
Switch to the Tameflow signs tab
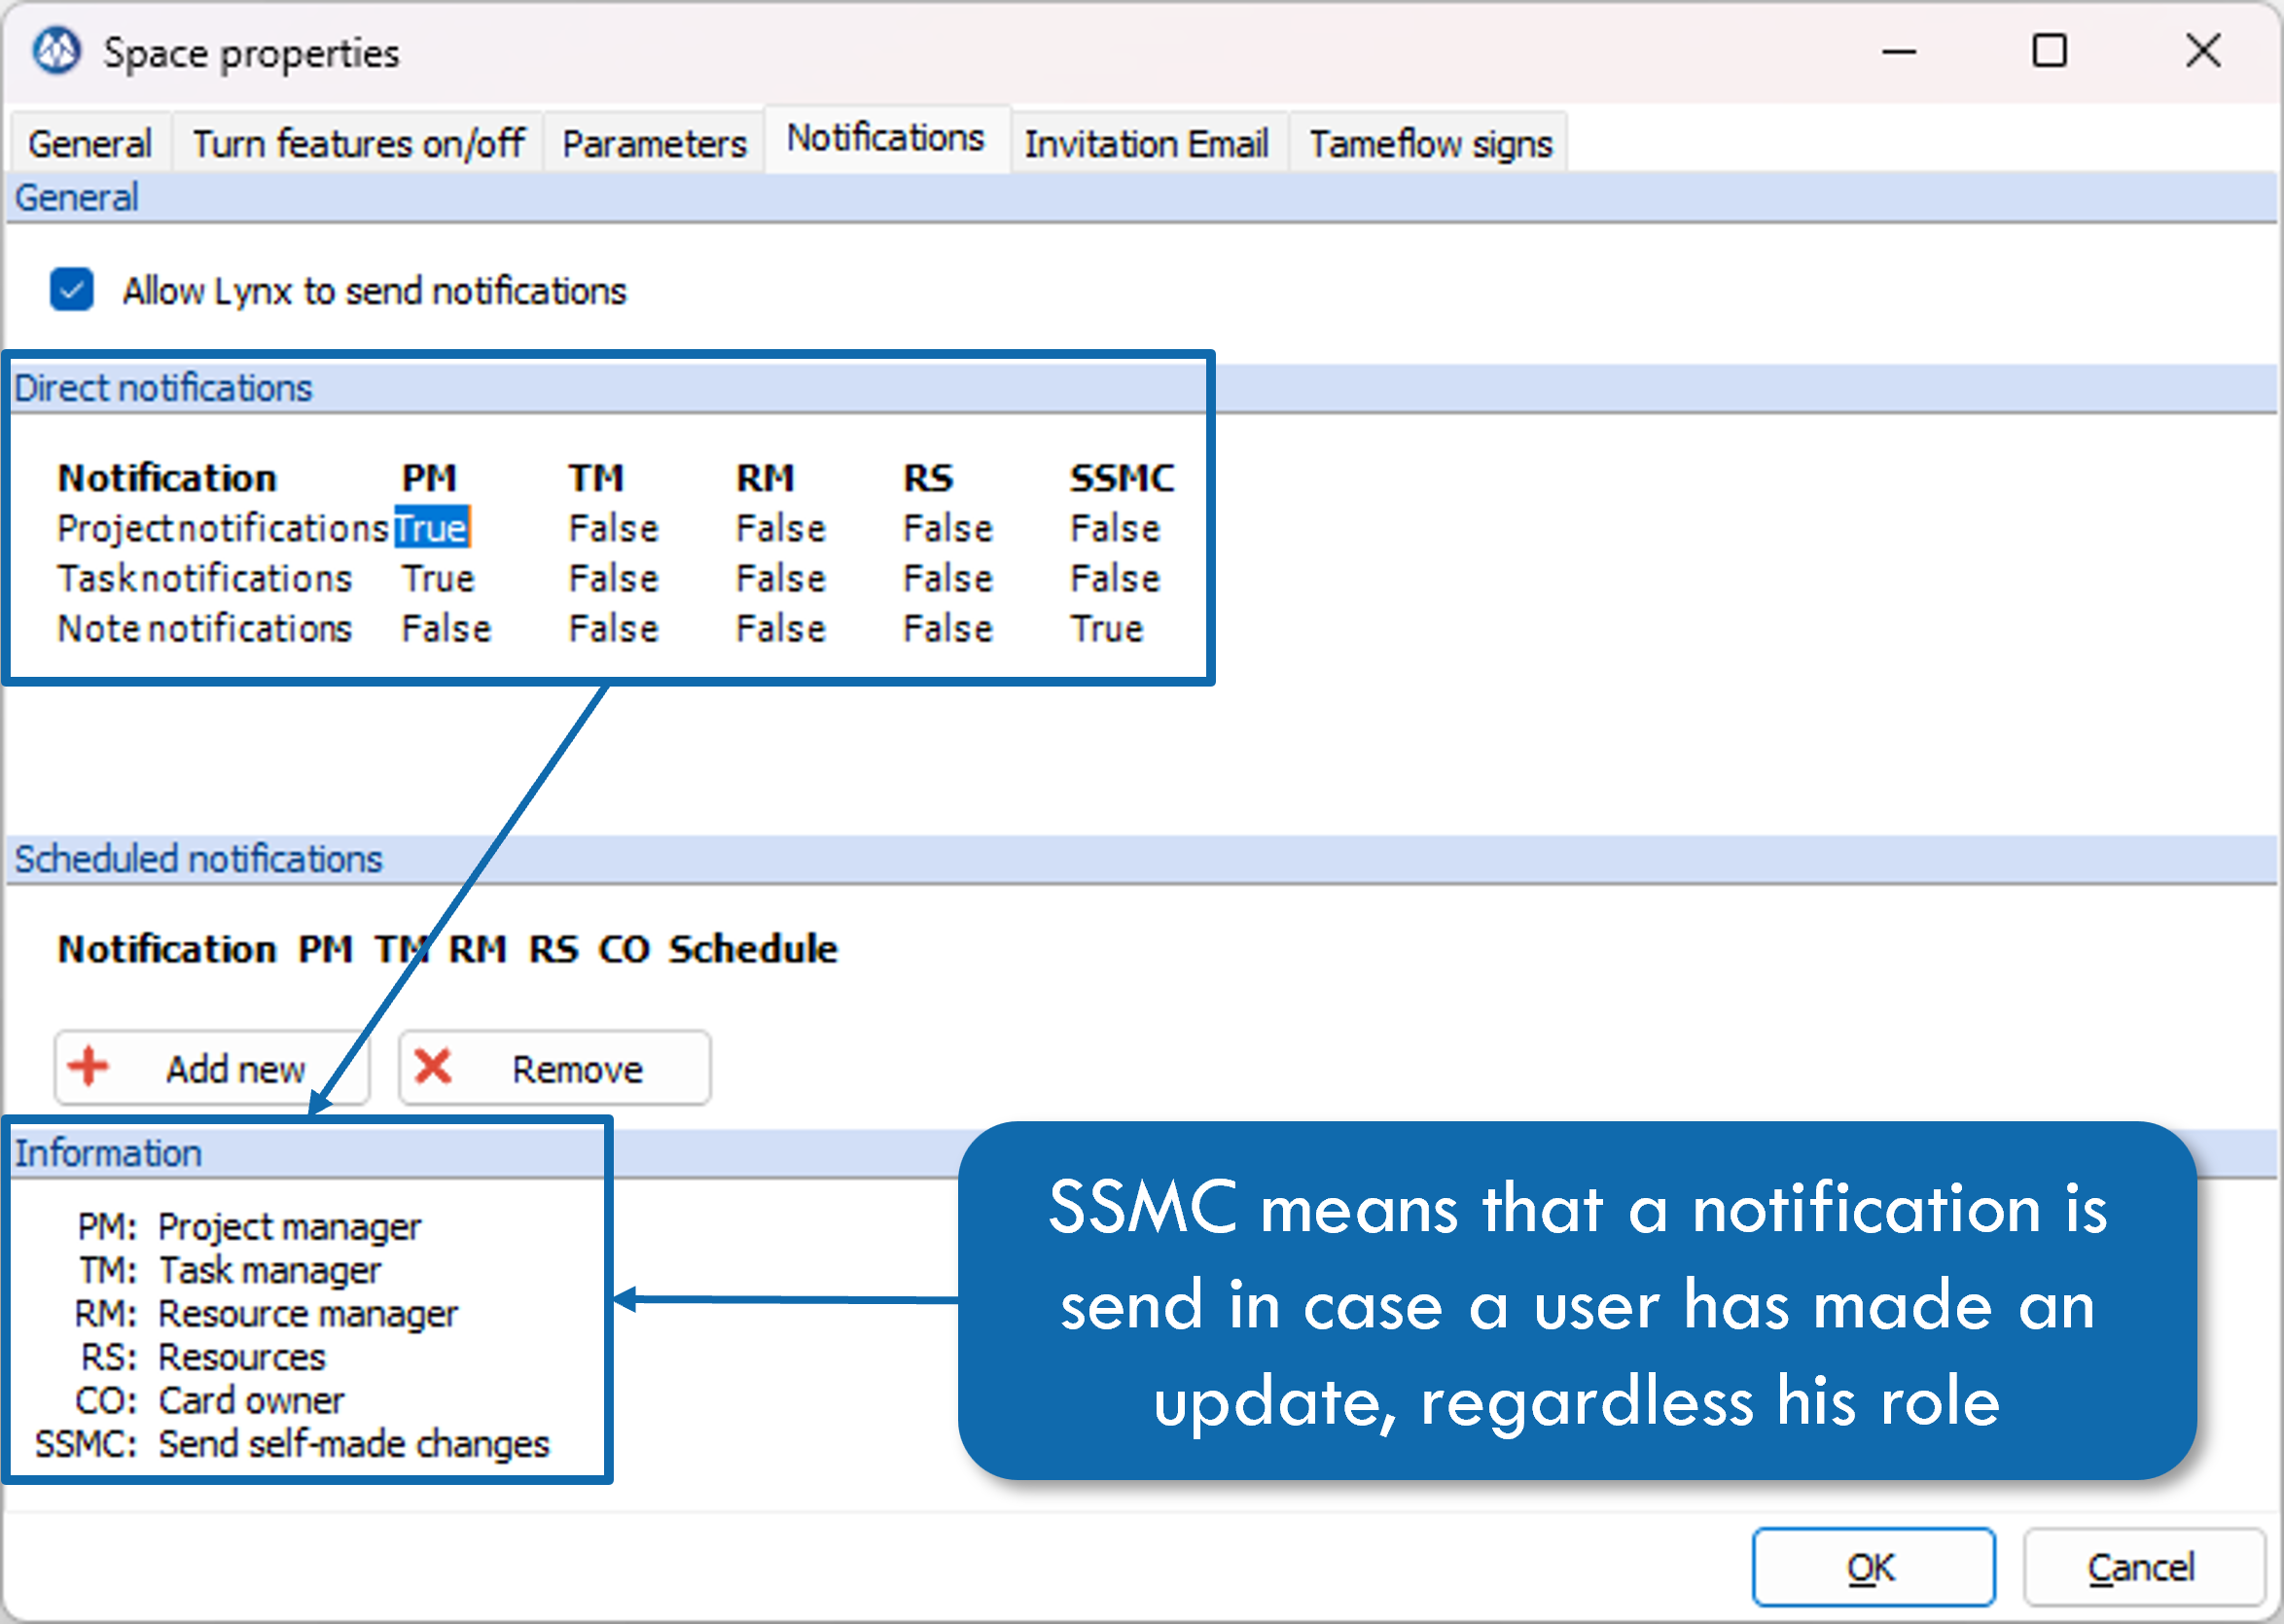[x=1428, y=142]
